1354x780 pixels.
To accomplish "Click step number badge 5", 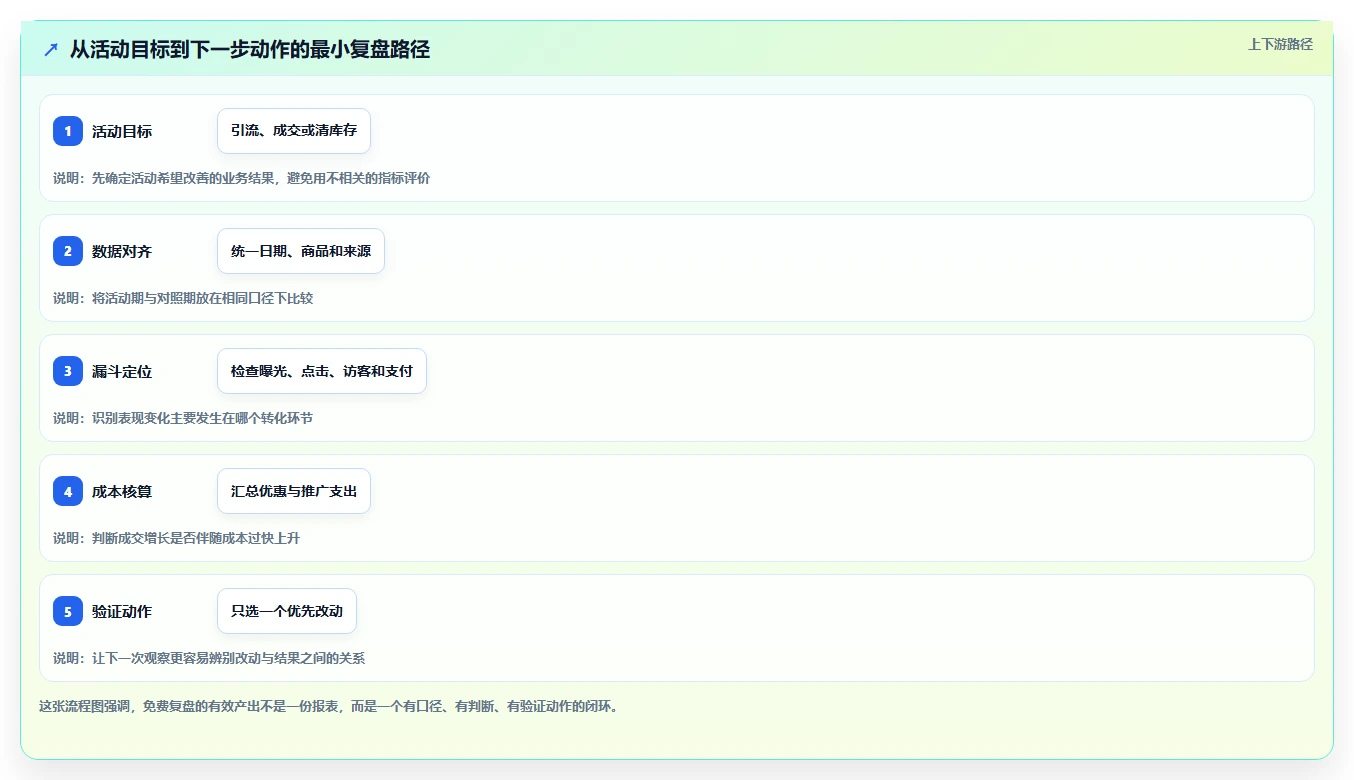I will click(68, 611).
